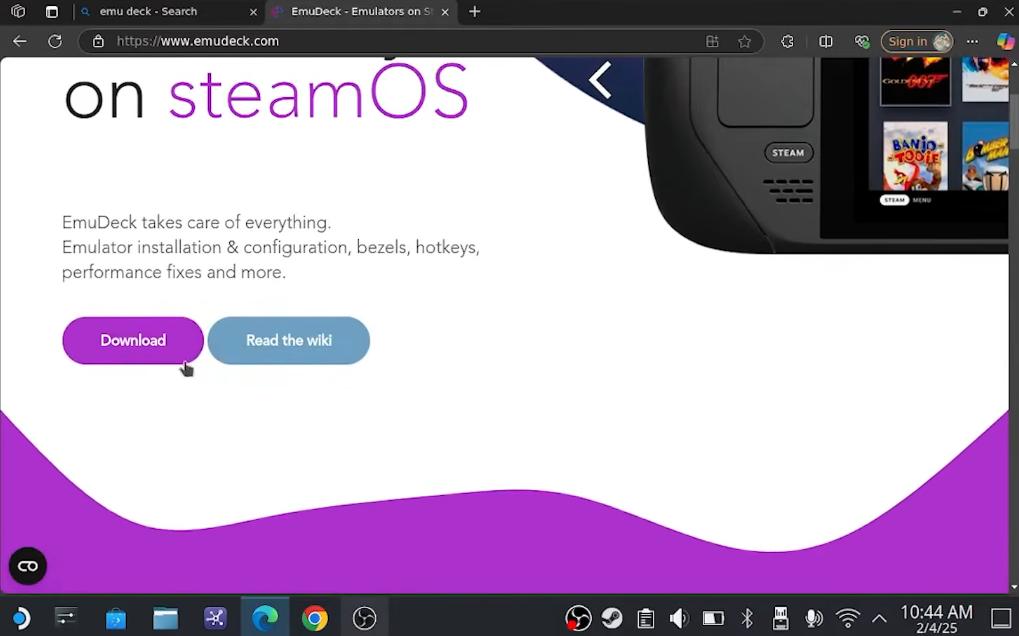
Task: Open app available icon in address bar
Action: point(712,42)
